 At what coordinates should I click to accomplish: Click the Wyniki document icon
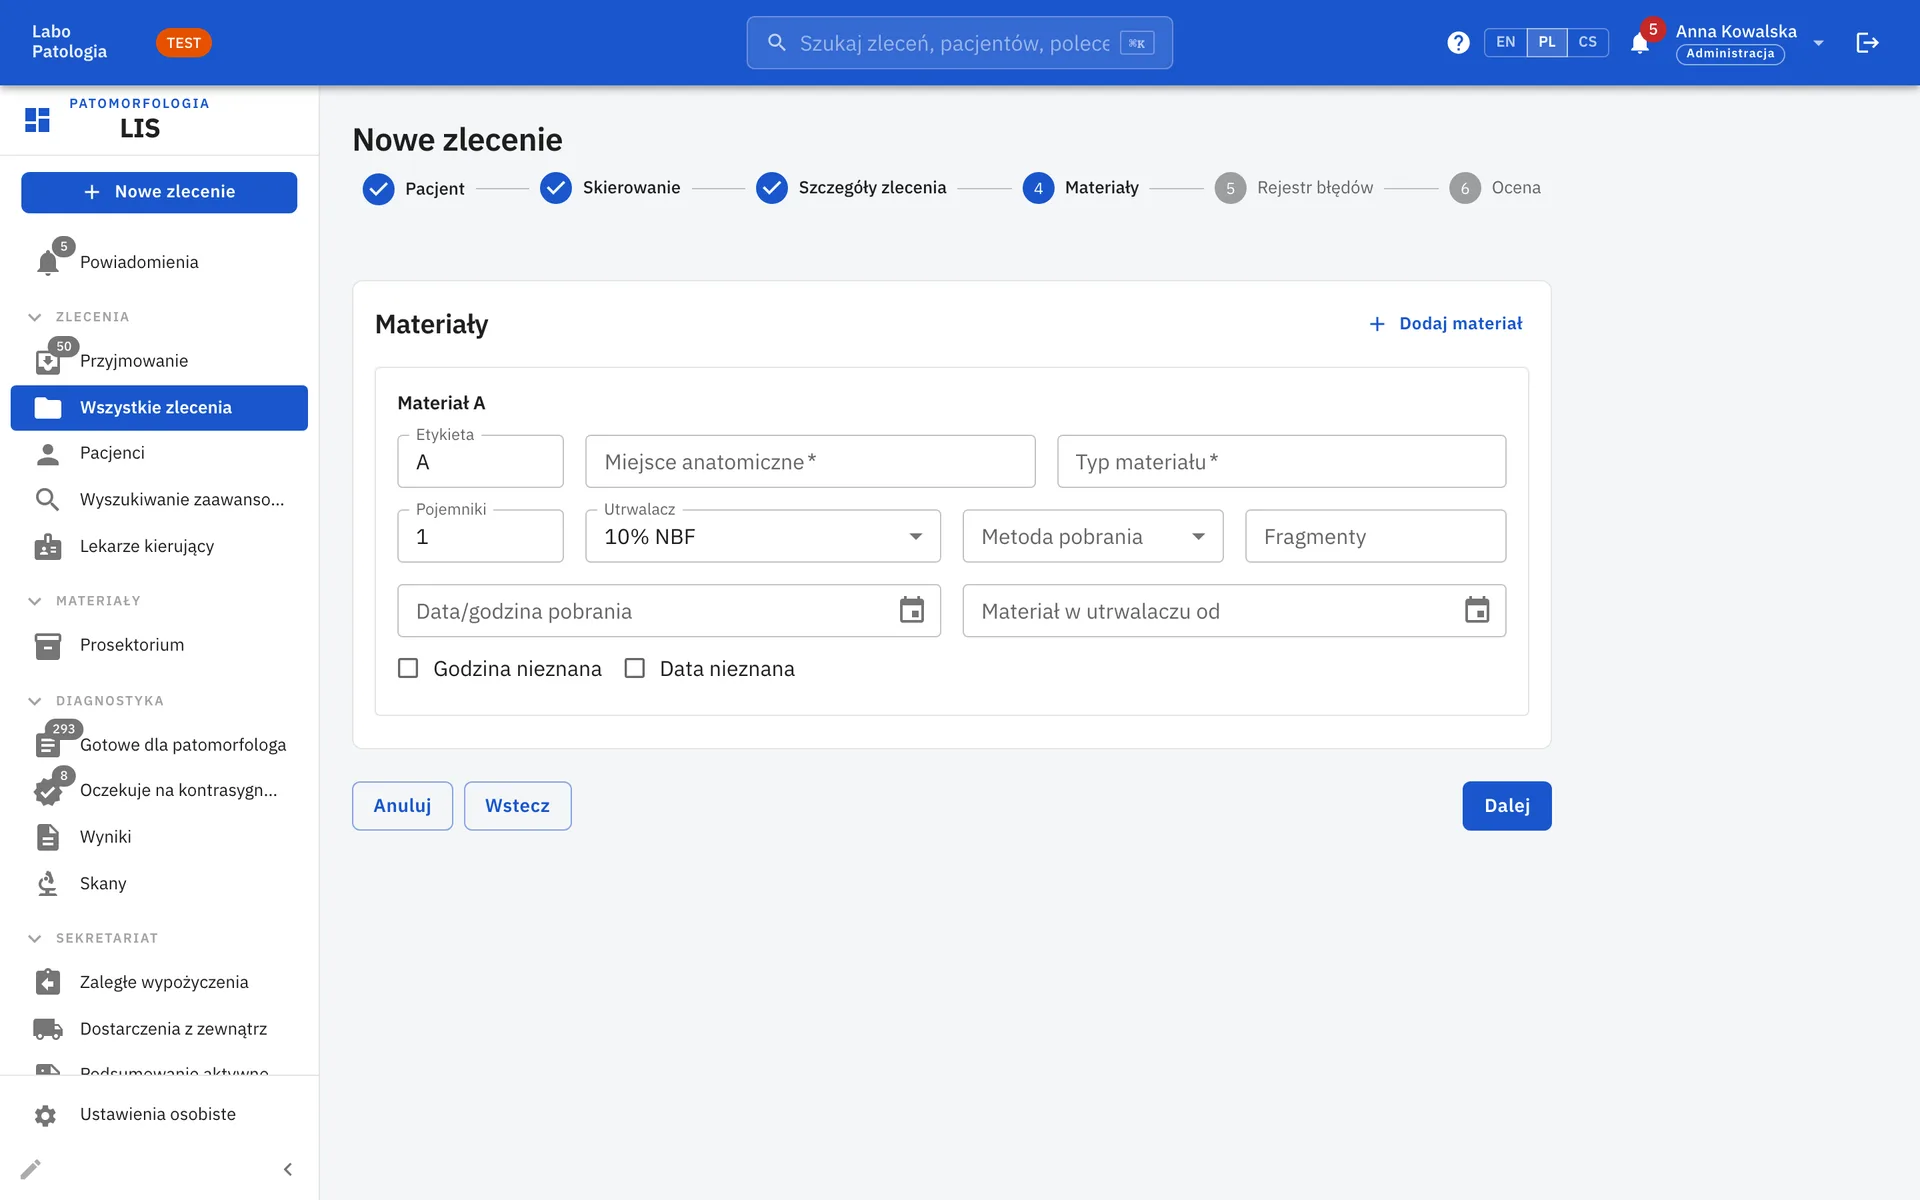(47, 837)
